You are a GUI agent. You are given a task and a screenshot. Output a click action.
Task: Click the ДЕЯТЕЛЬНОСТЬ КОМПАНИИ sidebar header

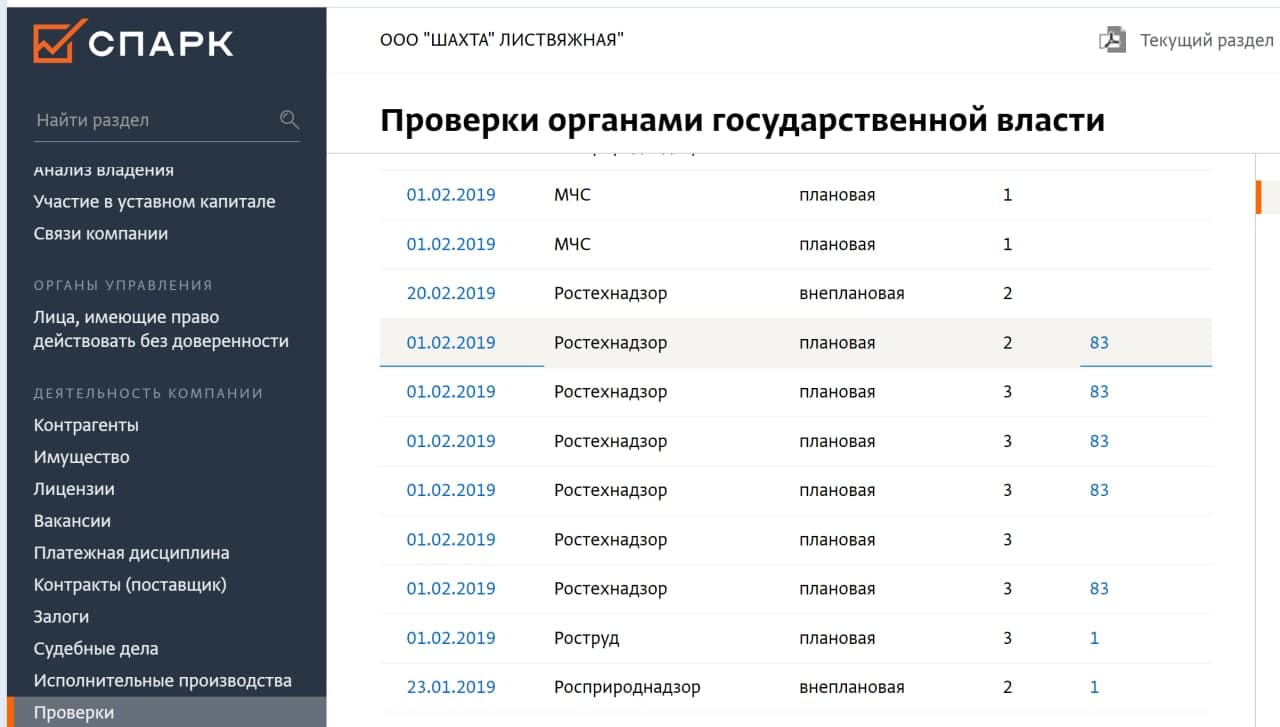pos(148,393)
